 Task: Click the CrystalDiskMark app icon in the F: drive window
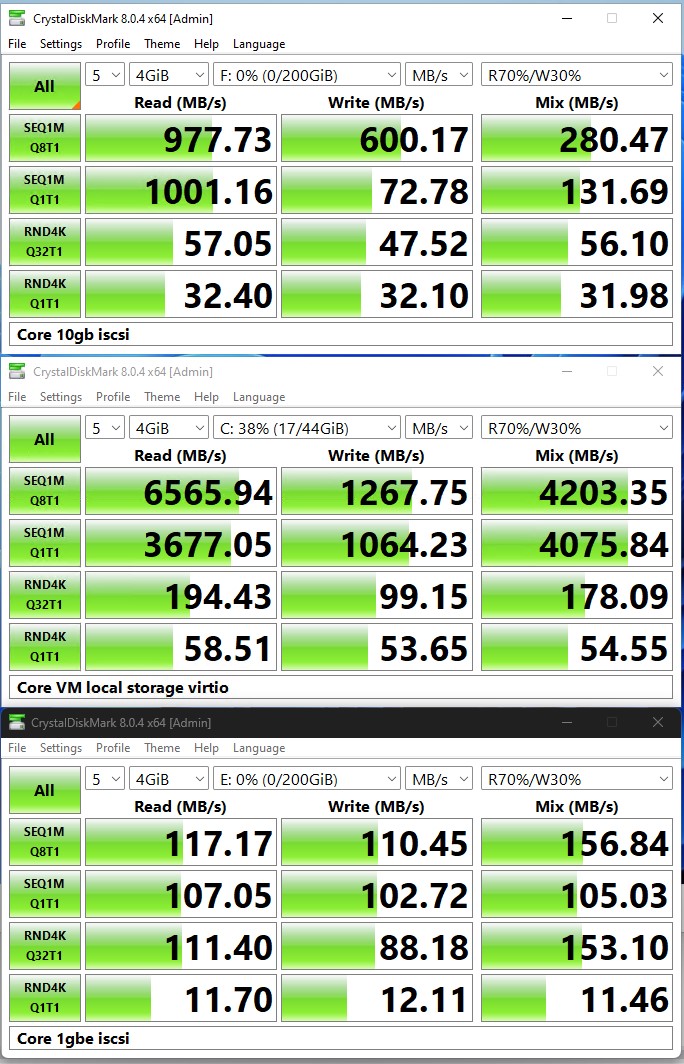17,18
